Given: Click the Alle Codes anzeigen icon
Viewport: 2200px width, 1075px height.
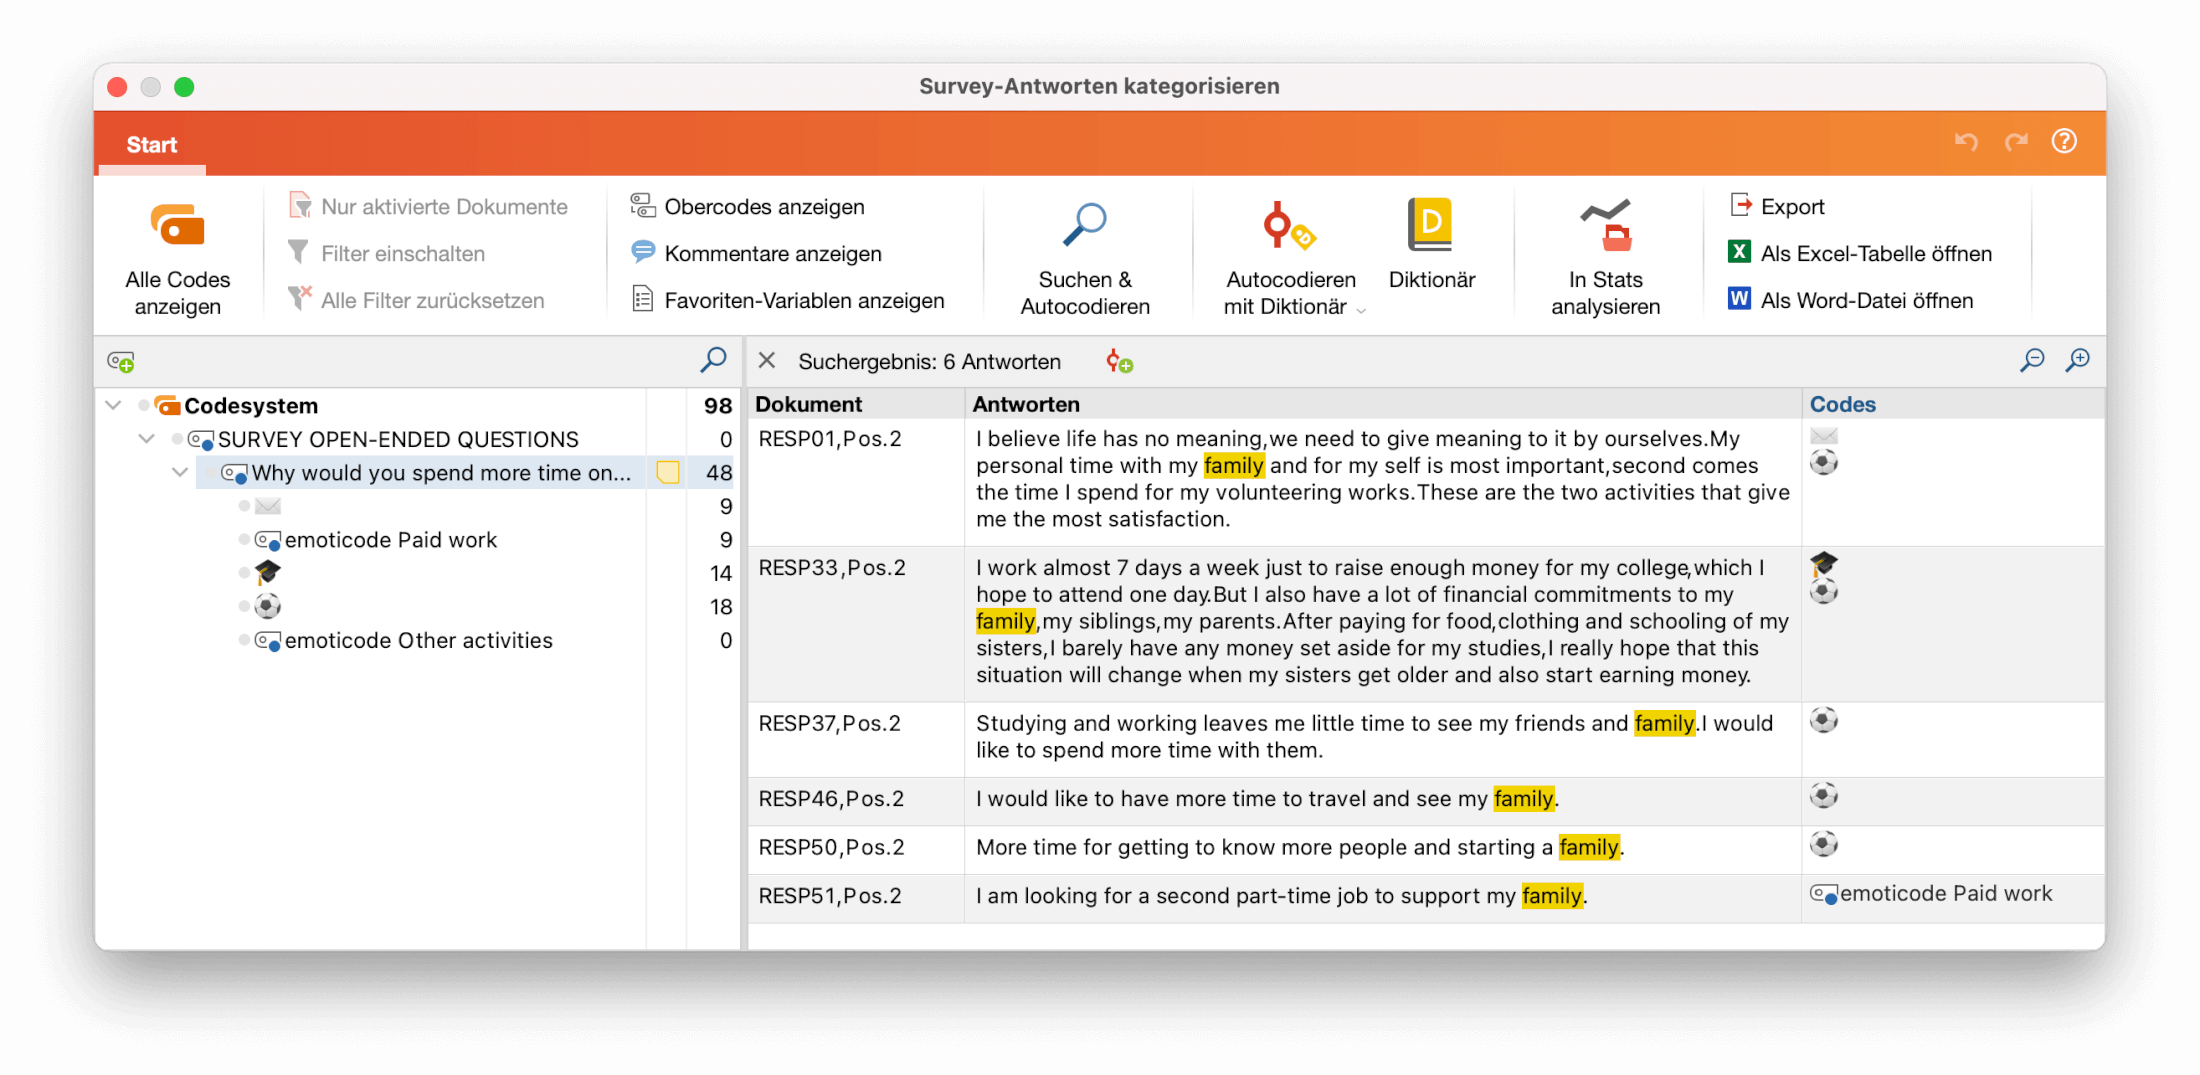Looking at the screenshot, I should pyautogui.click(x=177, y=225).
